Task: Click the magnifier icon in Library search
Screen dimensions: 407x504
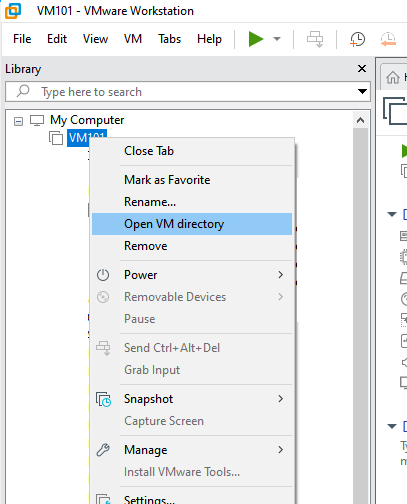Action: click(x=23, y=91)
